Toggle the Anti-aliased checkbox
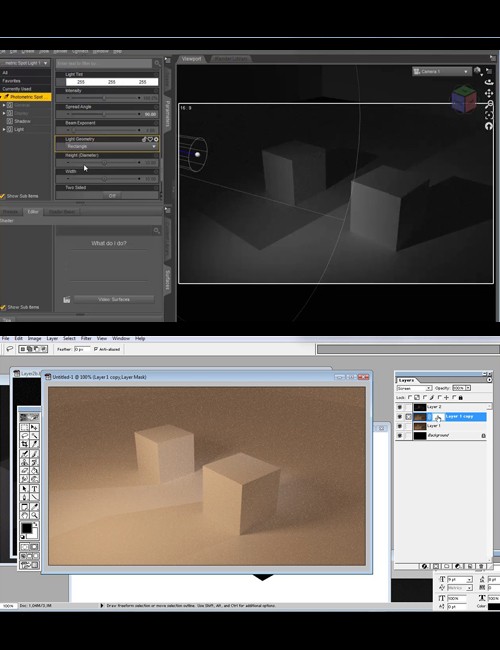The image size is (500, 650). (x=96, y=349)
